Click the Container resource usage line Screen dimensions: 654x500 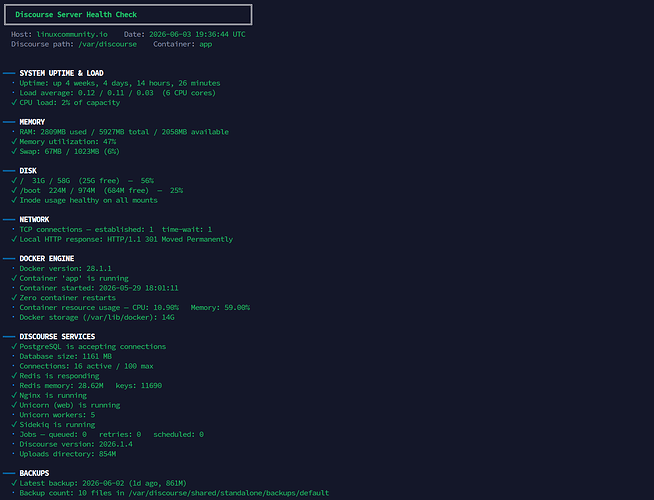coord(134,308)
